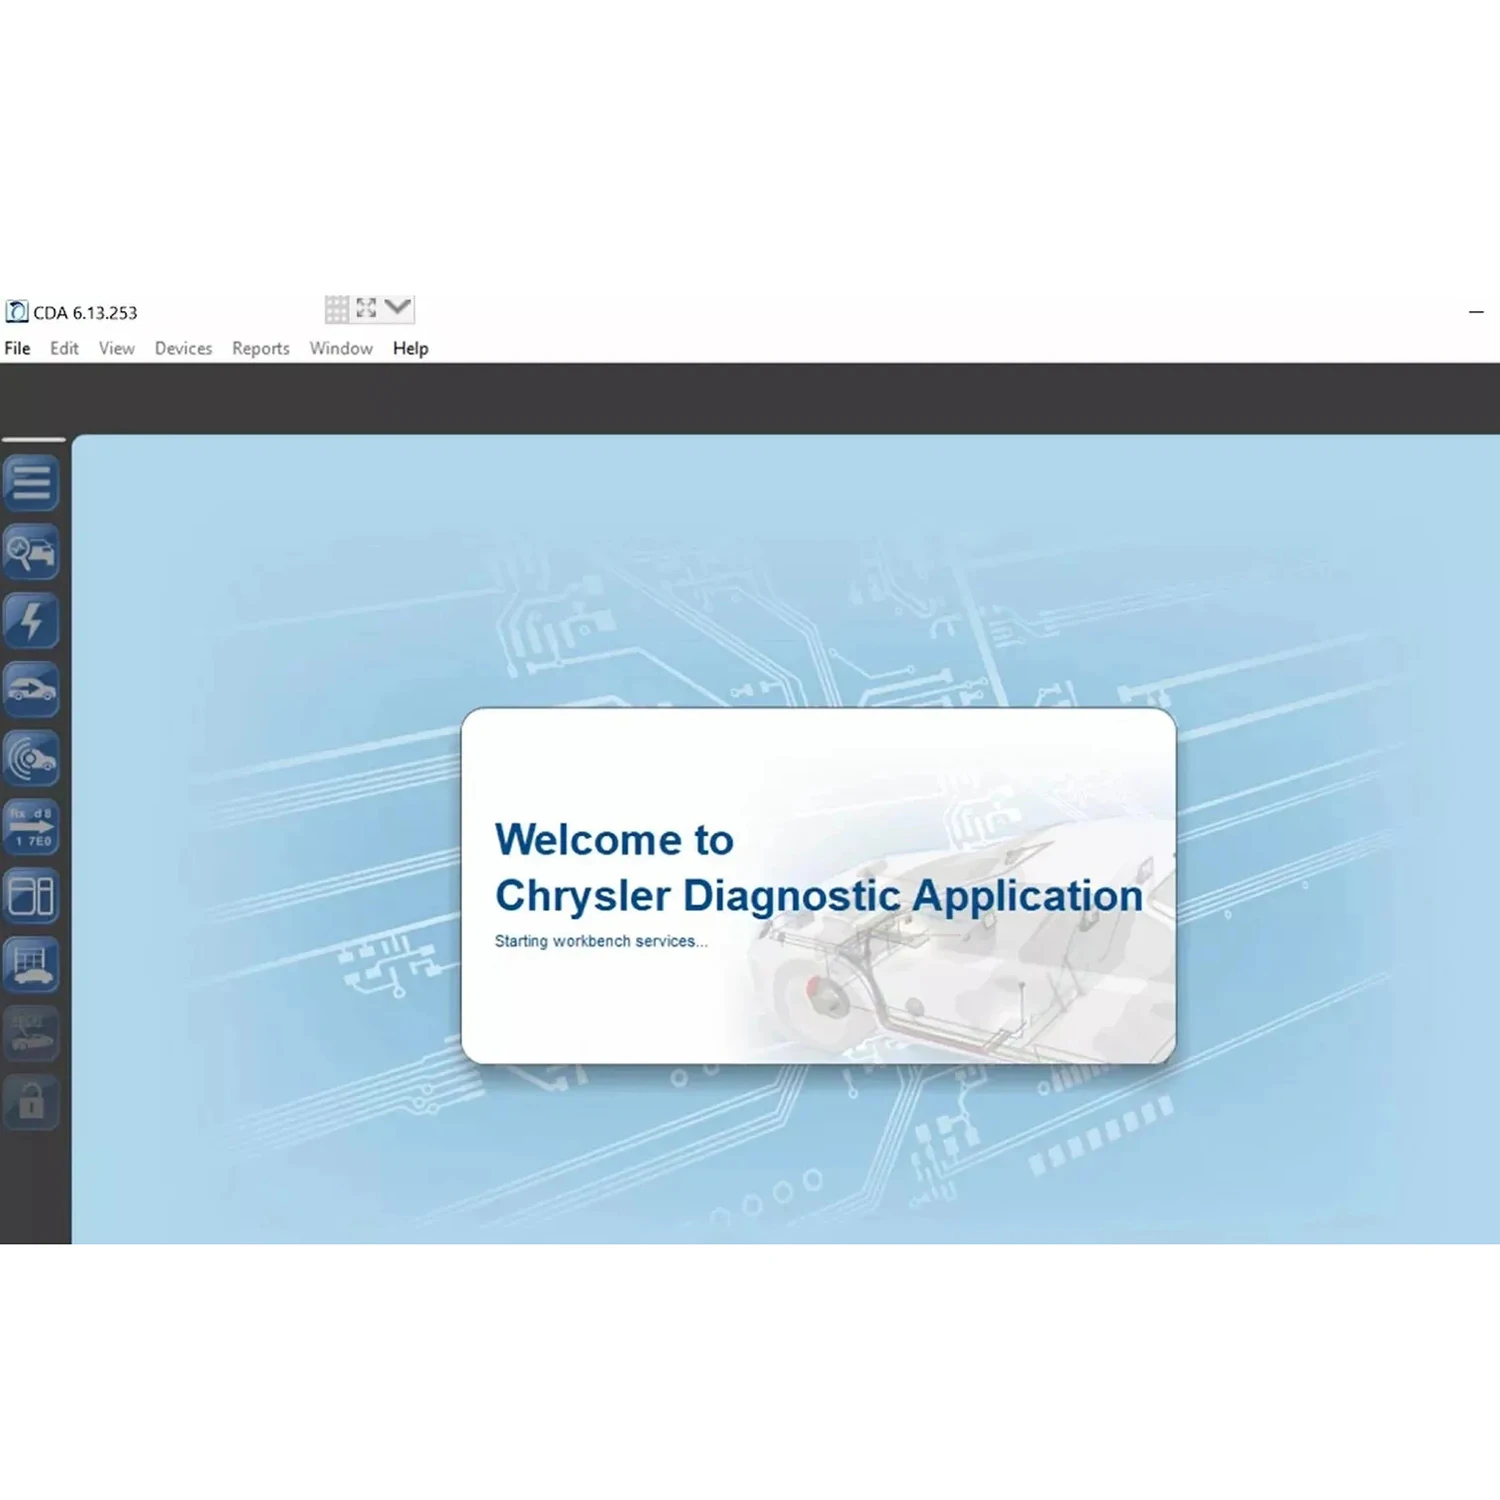Select the vehicle search magnifier icon
The image size is (1500, 1500).
tap(31, 552)
